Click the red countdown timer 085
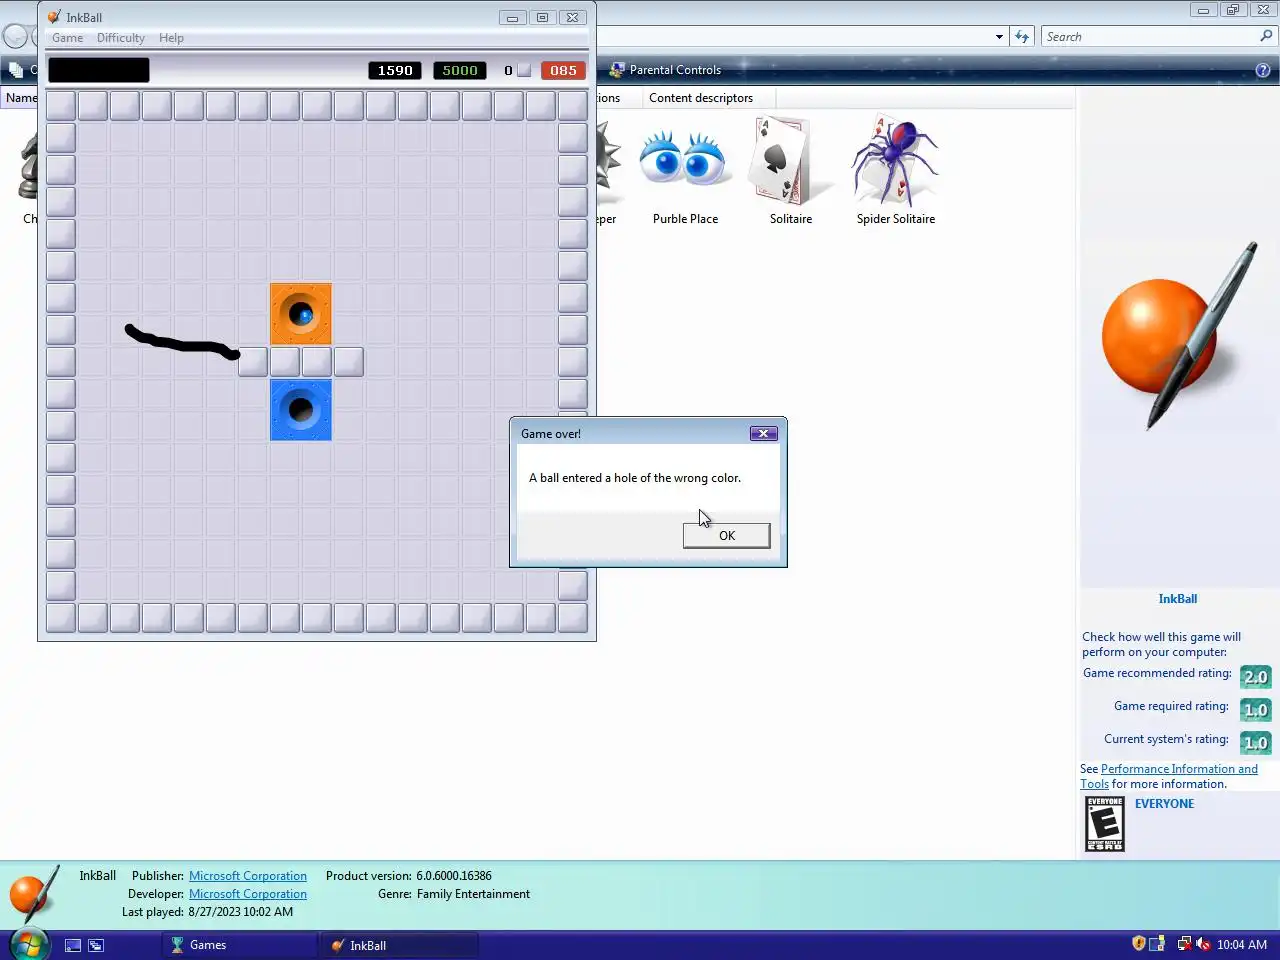This screenshot has width=1280, height=960. 563,70
